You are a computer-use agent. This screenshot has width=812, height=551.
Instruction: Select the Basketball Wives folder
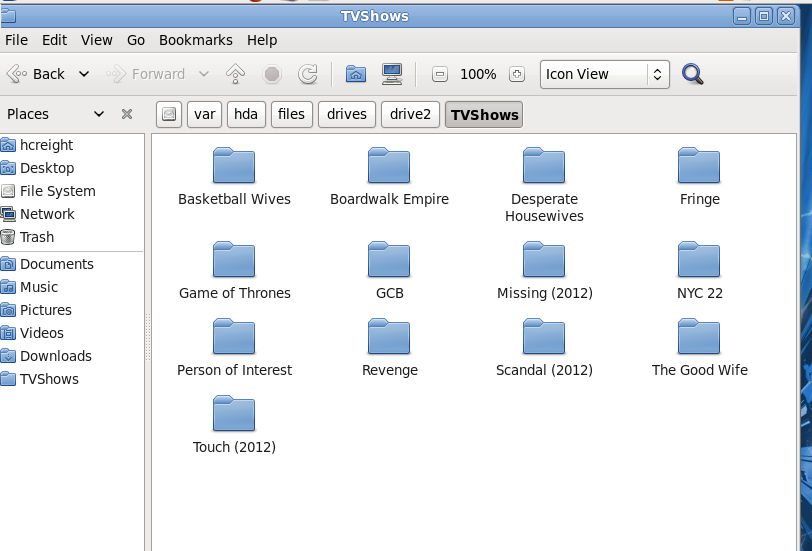point(234,177)
